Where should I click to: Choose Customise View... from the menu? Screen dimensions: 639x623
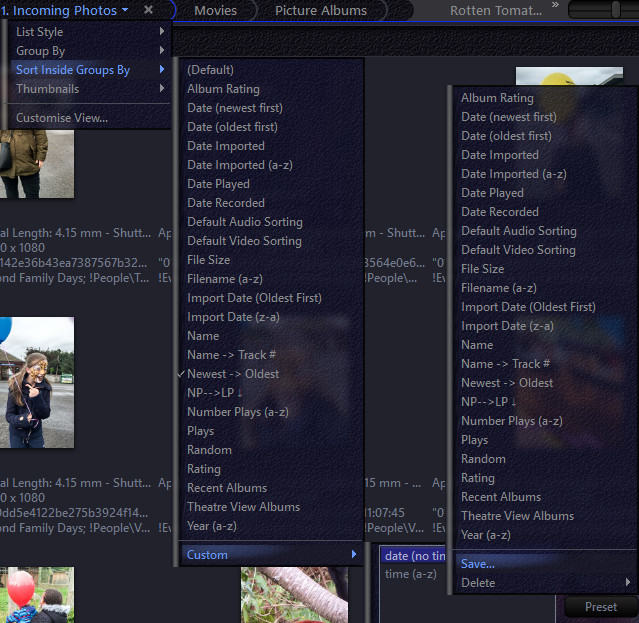coord(62,118)
